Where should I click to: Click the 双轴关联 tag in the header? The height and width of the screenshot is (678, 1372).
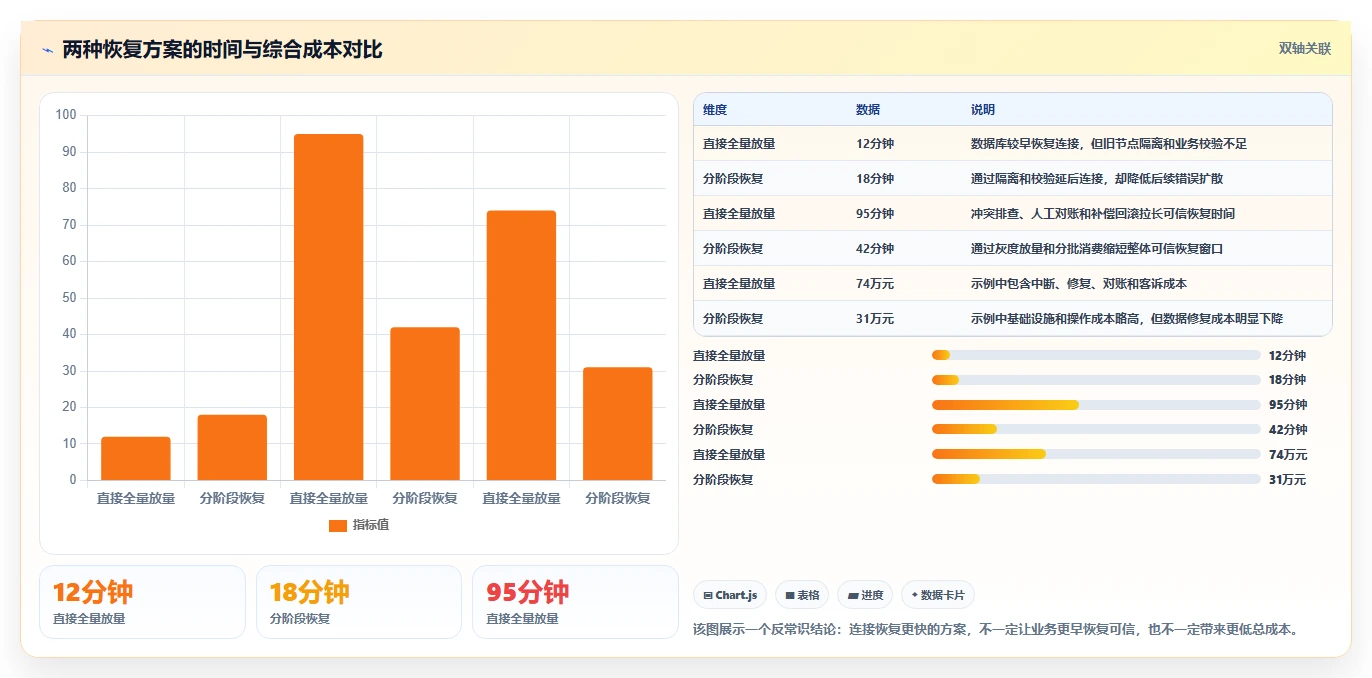coord(1304,48)
